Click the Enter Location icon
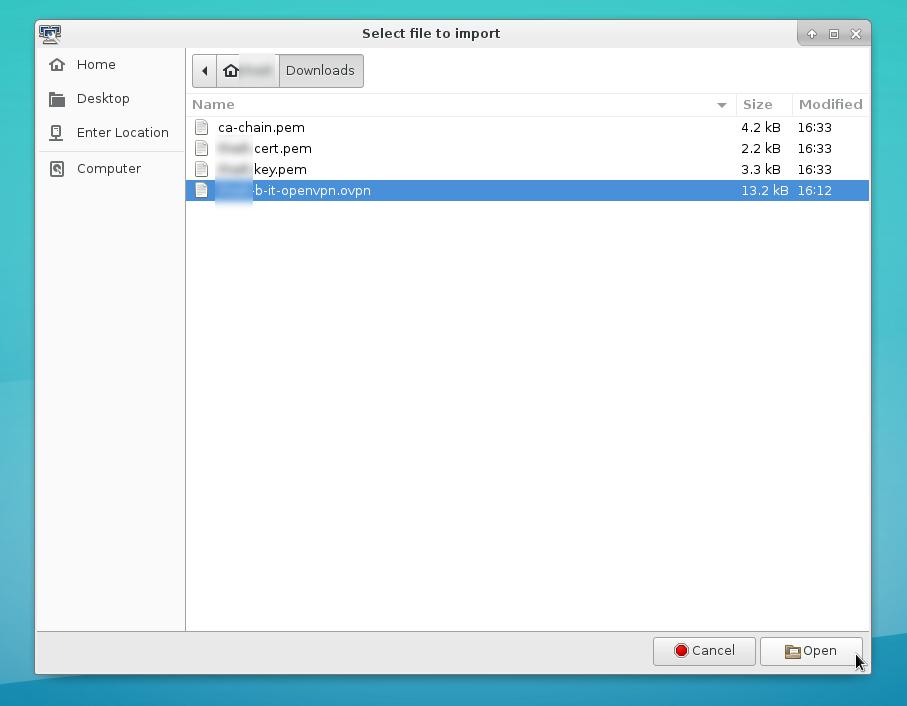Screen dimensions: 907x706 tap(57, 133)
